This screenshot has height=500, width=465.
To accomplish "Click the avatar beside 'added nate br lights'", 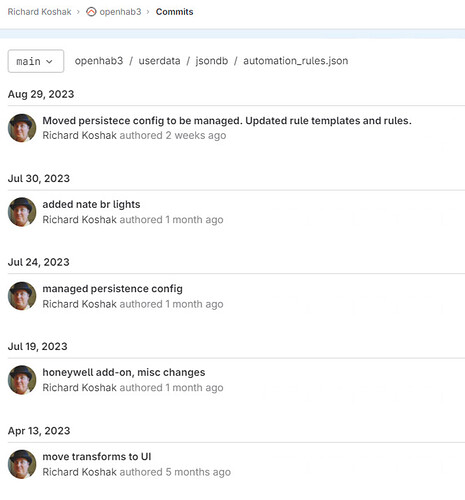I will click(22, 212).
